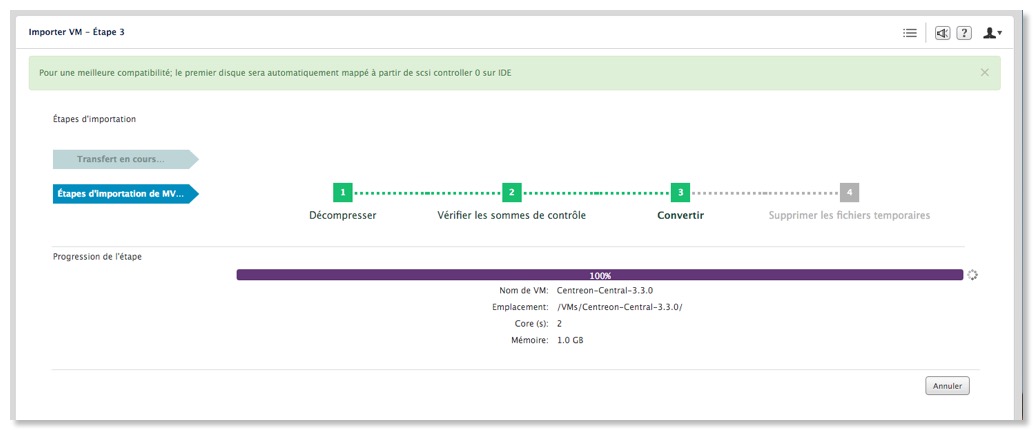
Task: Click the purple 100% progress bar
Action: 600,275
